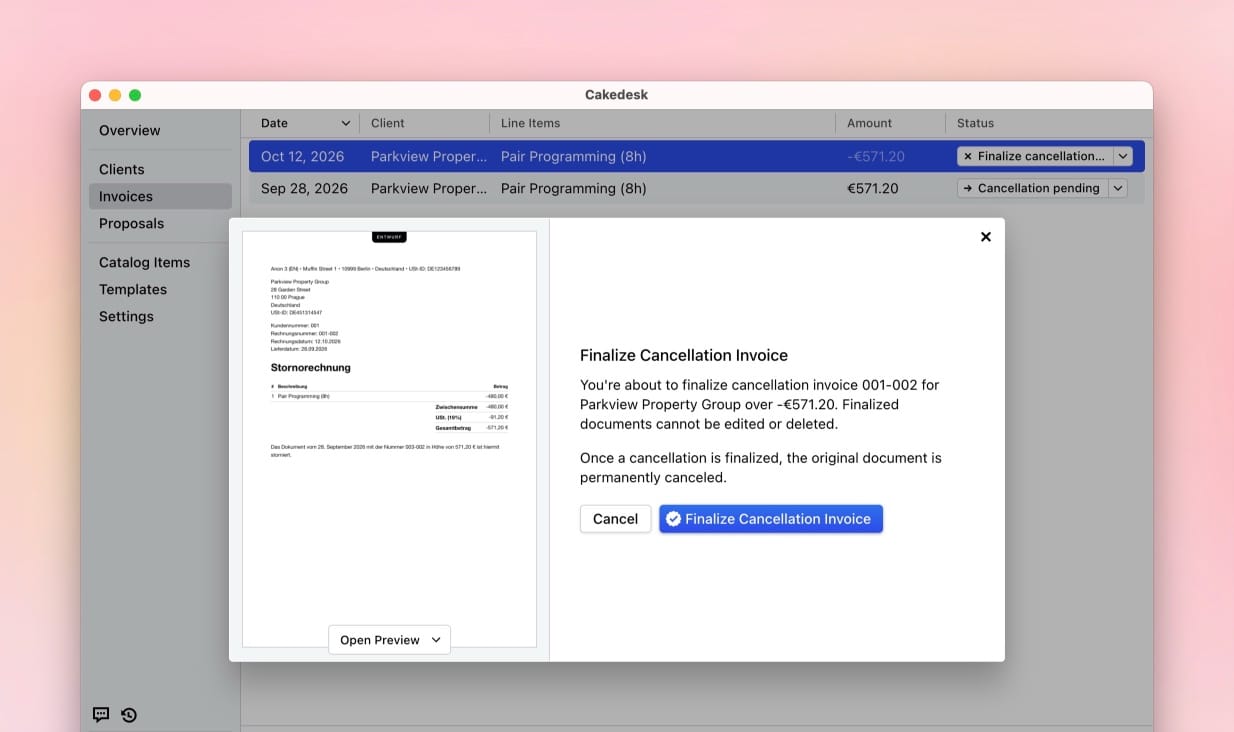The image size is (1234, 732).
Task: Select the Sep 28, 2026 invoice date cell
Action: [304, 188]
